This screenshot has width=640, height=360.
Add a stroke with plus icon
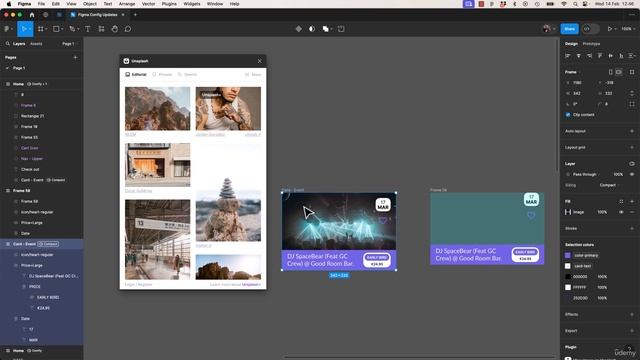click(x=632, y=228)
